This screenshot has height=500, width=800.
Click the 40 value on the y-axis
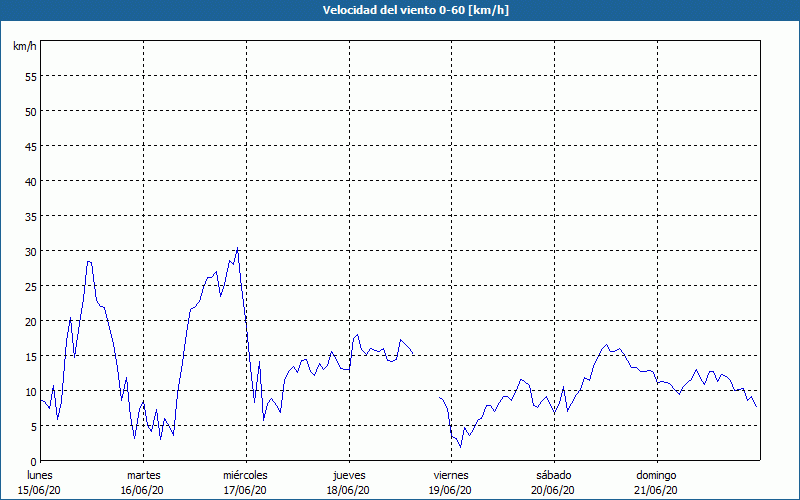coord(31,182)
